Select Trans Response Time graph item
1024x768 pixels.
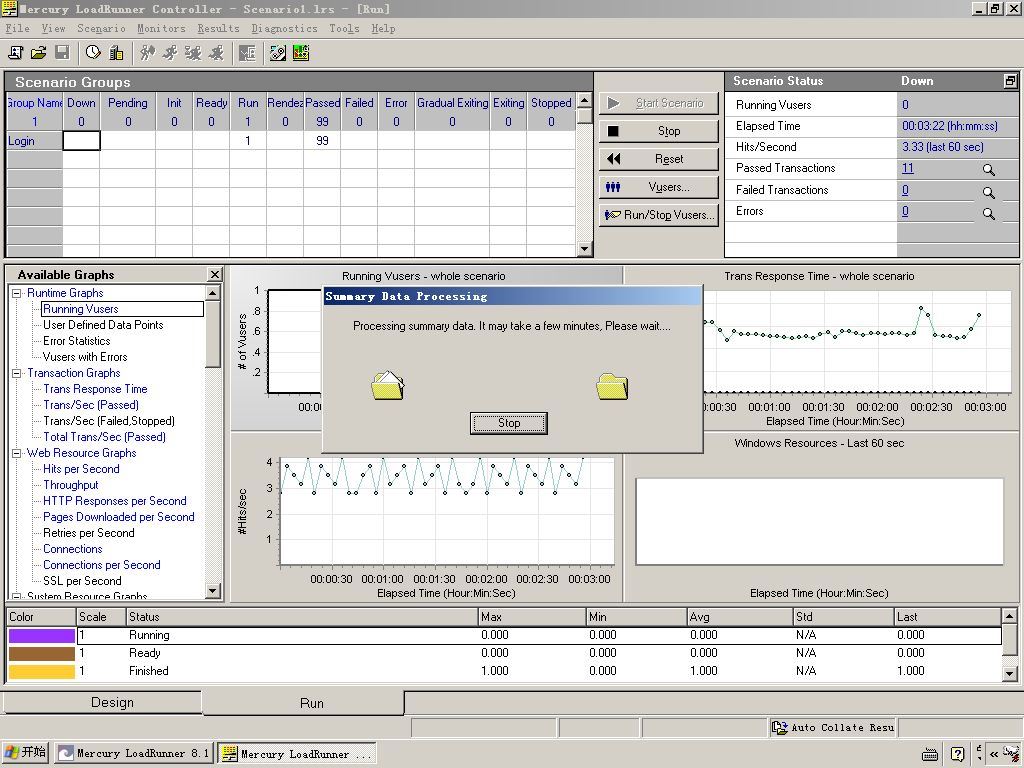click(x=95, y=389)
